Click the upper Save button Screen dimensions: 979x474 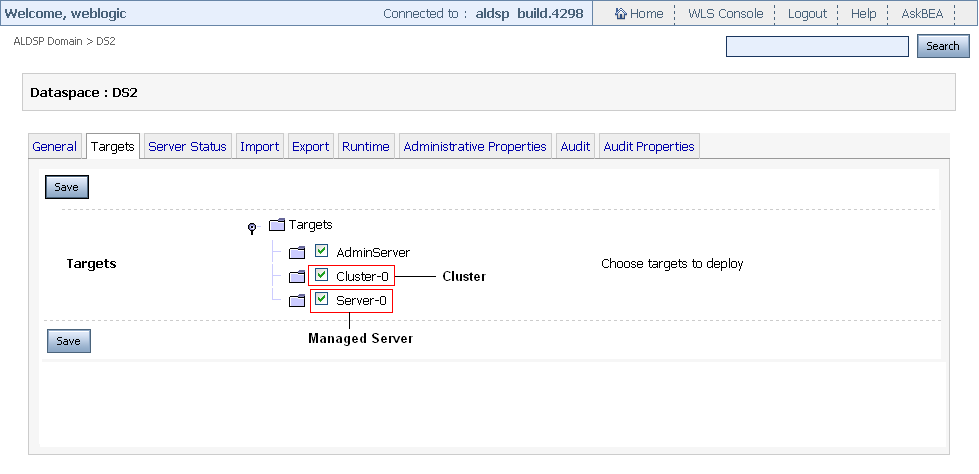point(67,187)
